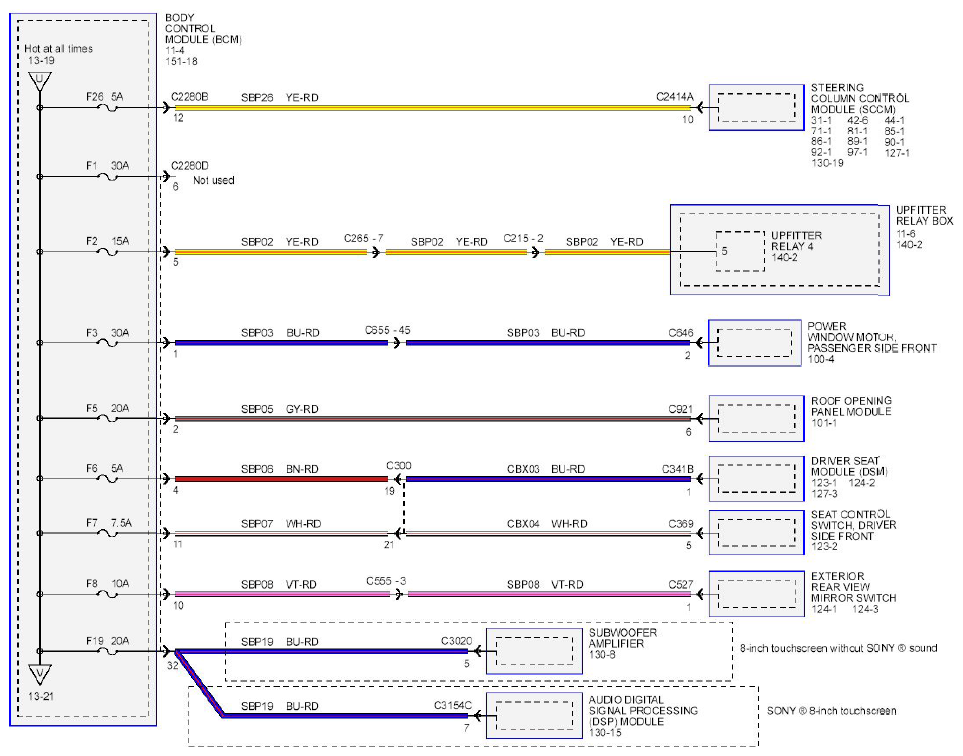Click the Exterior Rear View Mirror Switch box
The height and width of the screenshot is (756, 963).
(757, 594)
